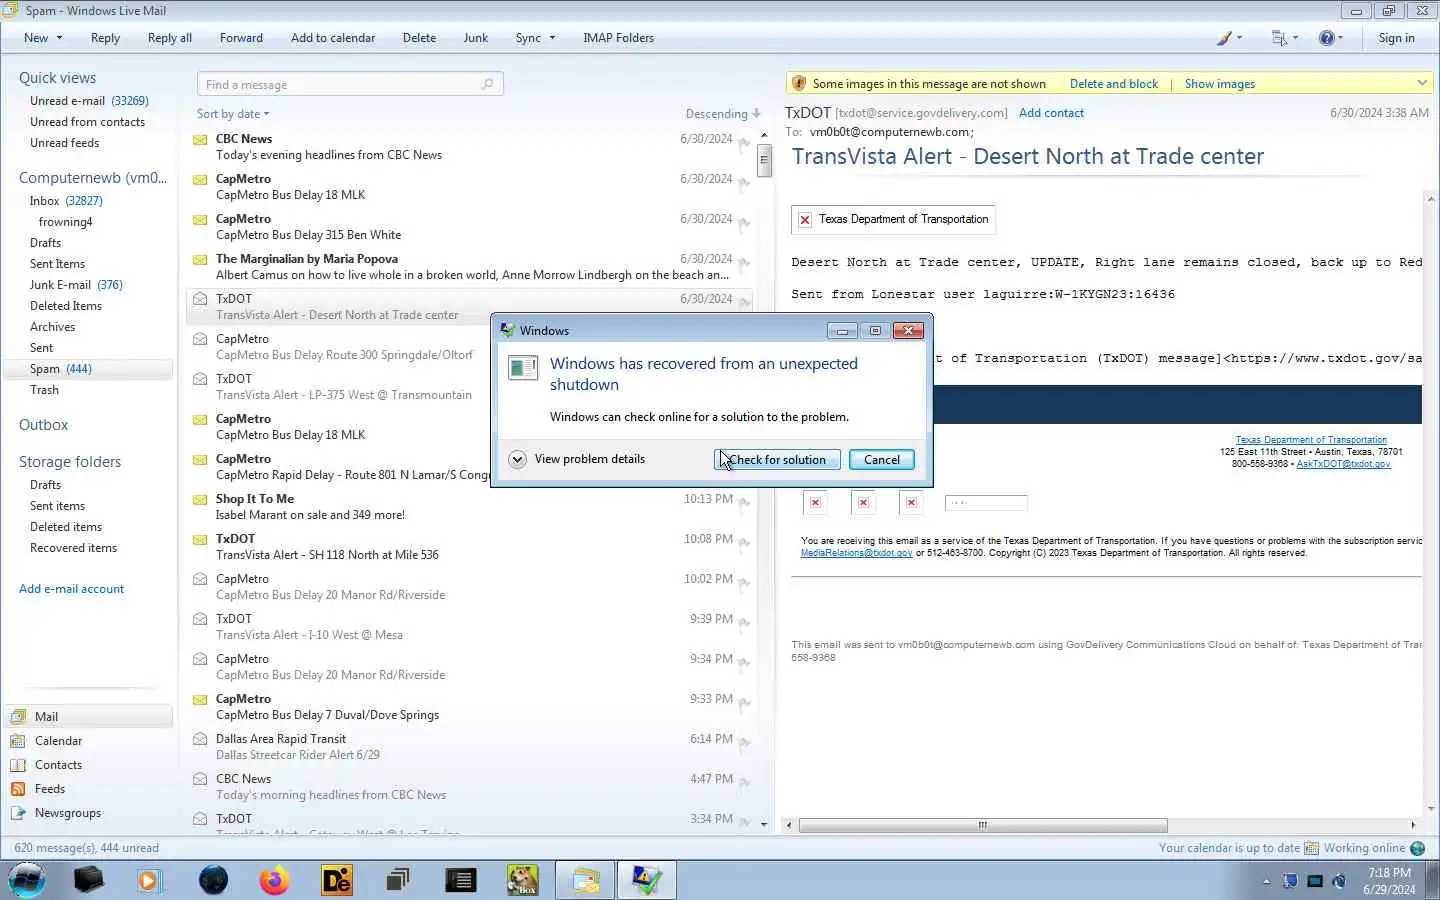Screen dimensions: 1440x900
Task: Click Delete and block link
Action: pyautogui.click(x=1113, y=84)
